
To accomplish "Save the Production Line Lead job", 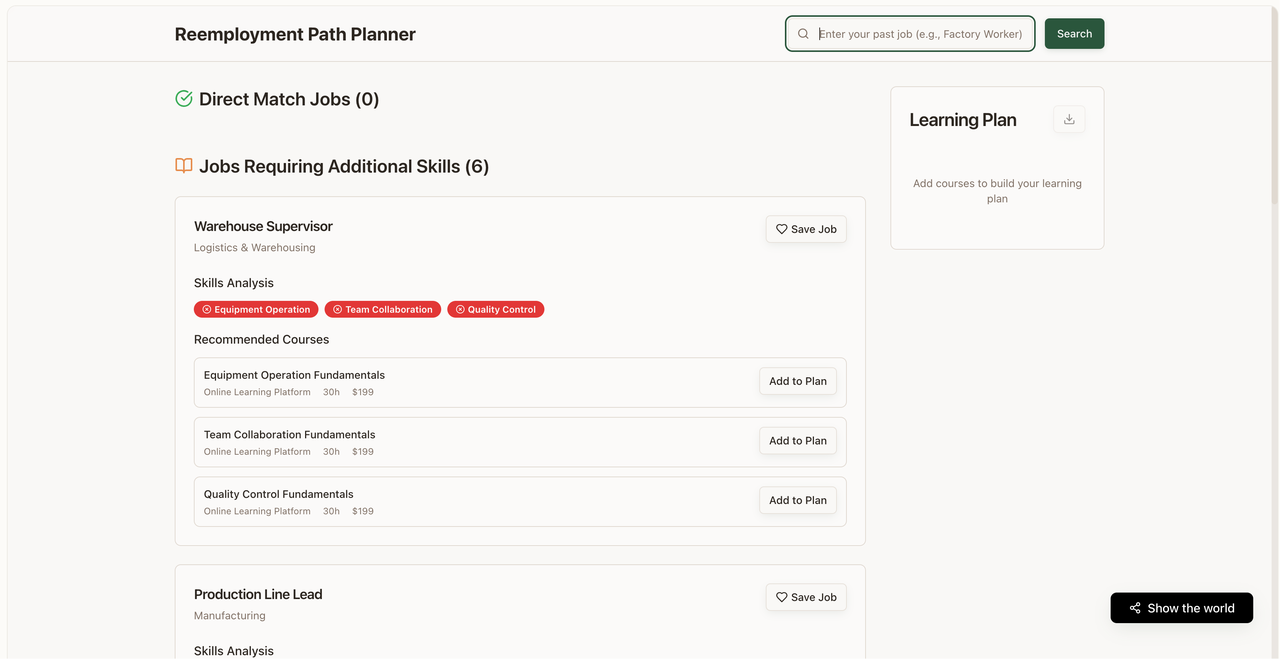I will click(x=806, y=597).
